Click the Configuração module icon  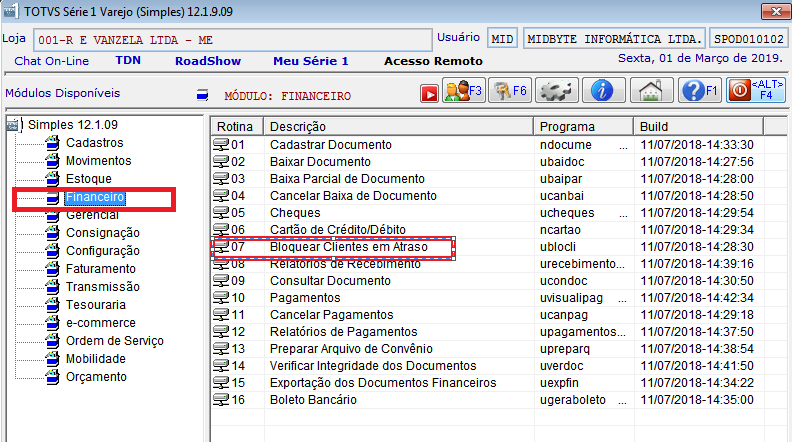[x=53, y=251]
